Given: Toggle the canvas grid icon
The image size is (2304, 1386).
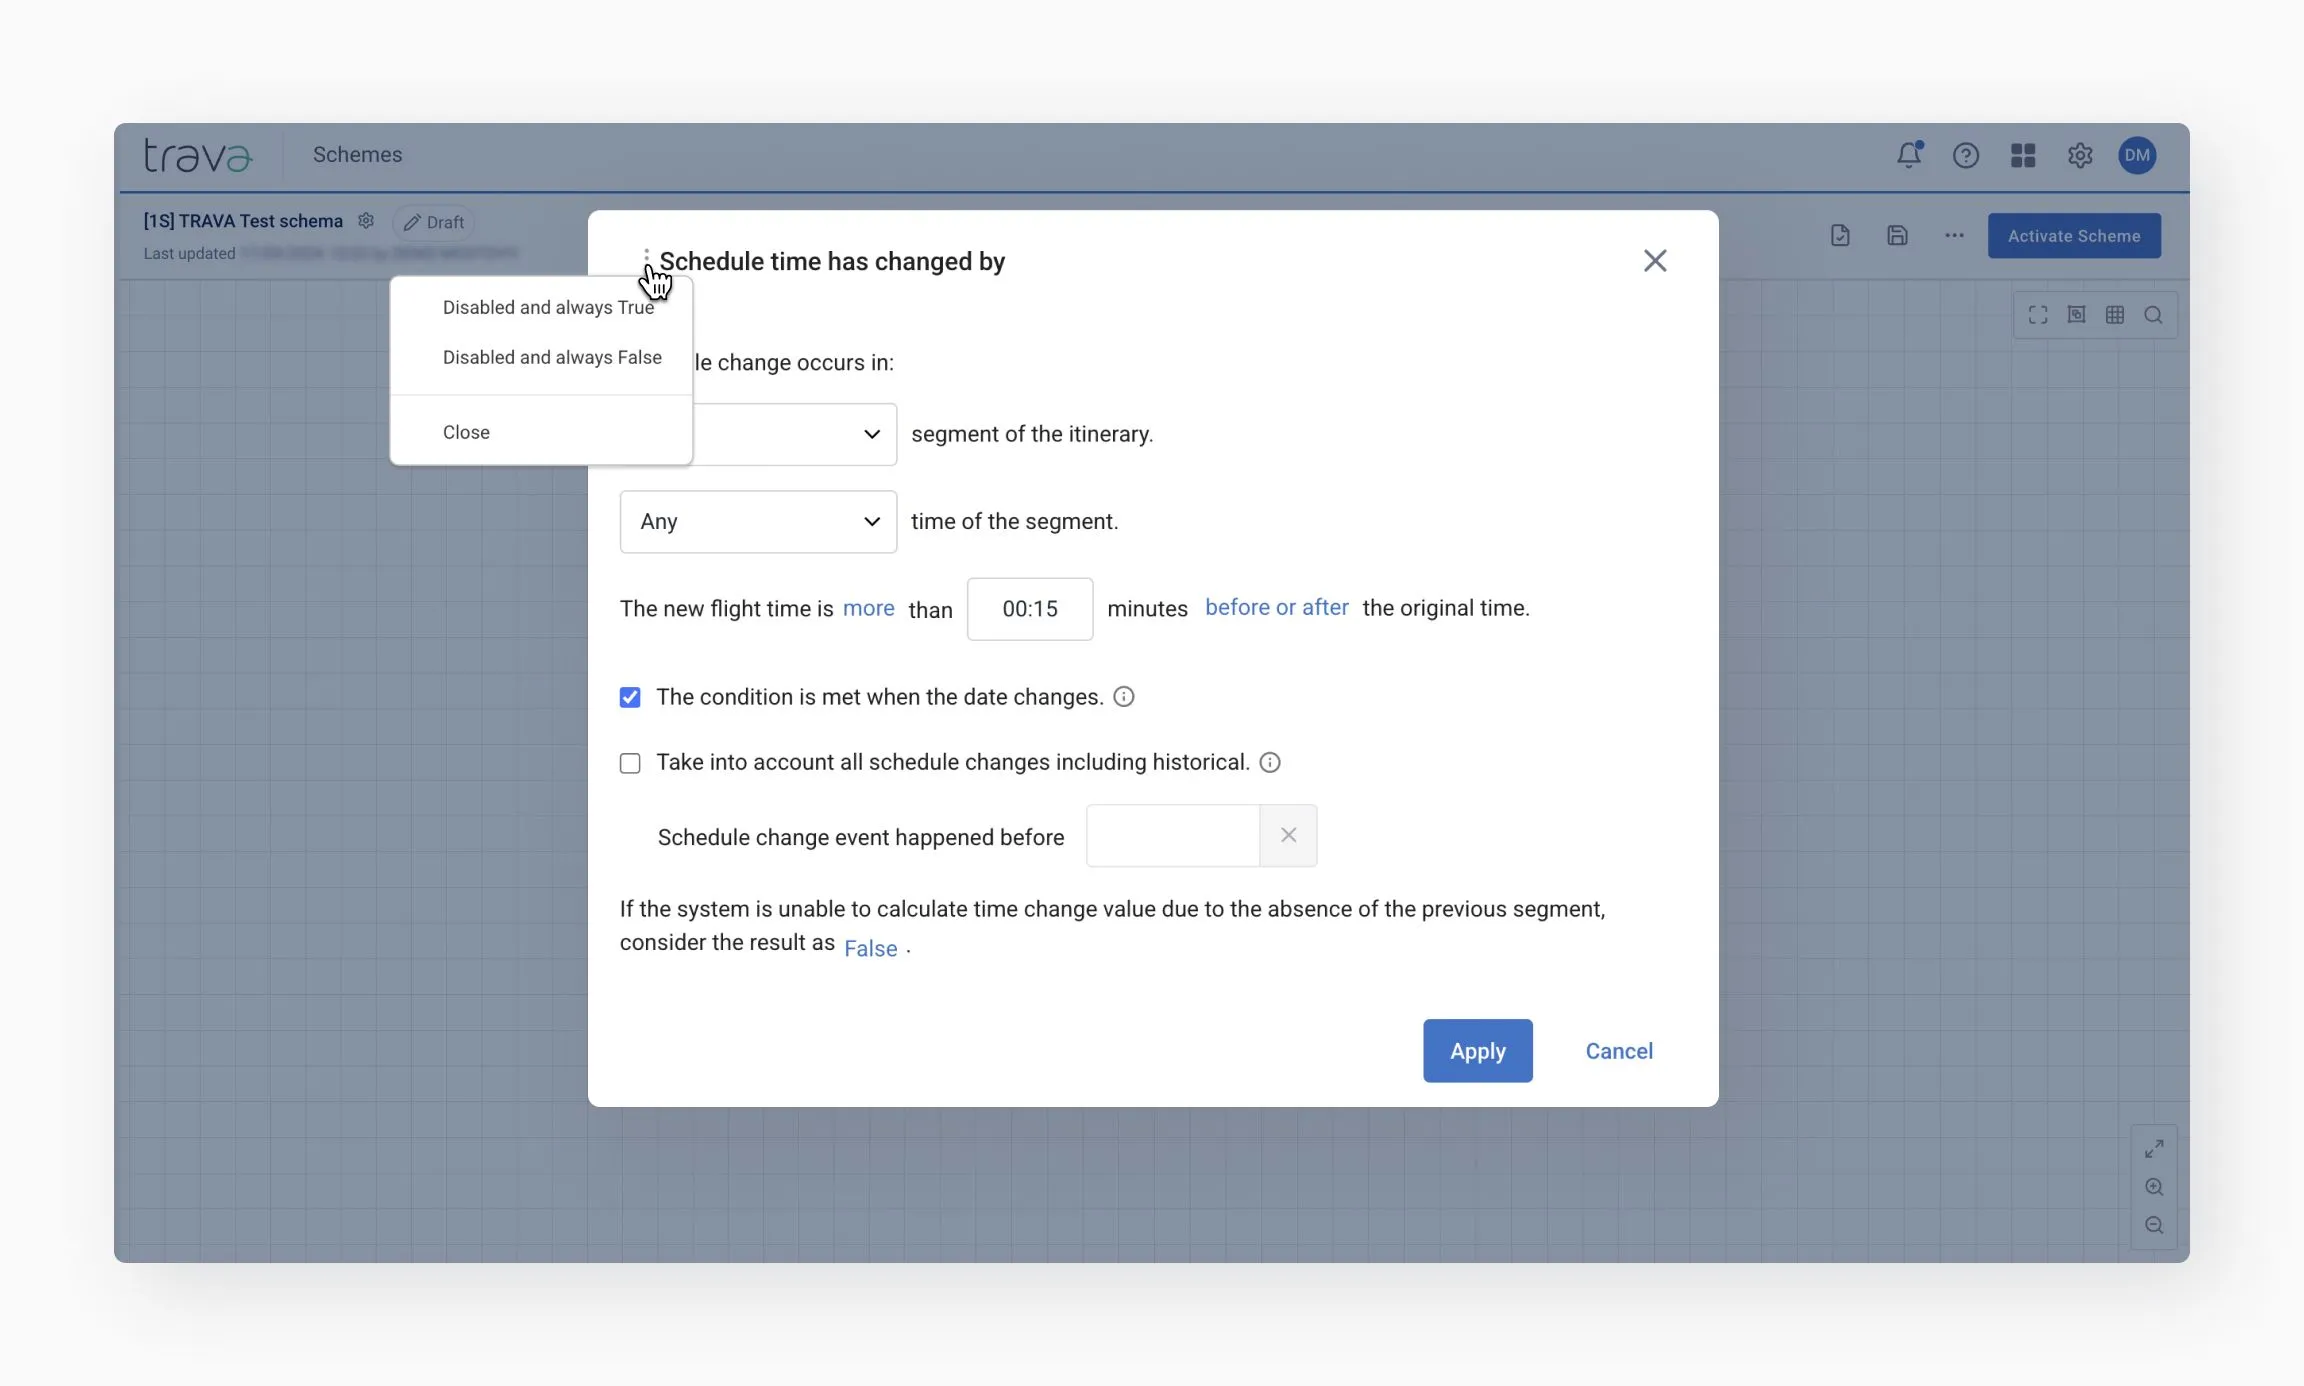Looking at the screenshot, I should [2115, 315].
